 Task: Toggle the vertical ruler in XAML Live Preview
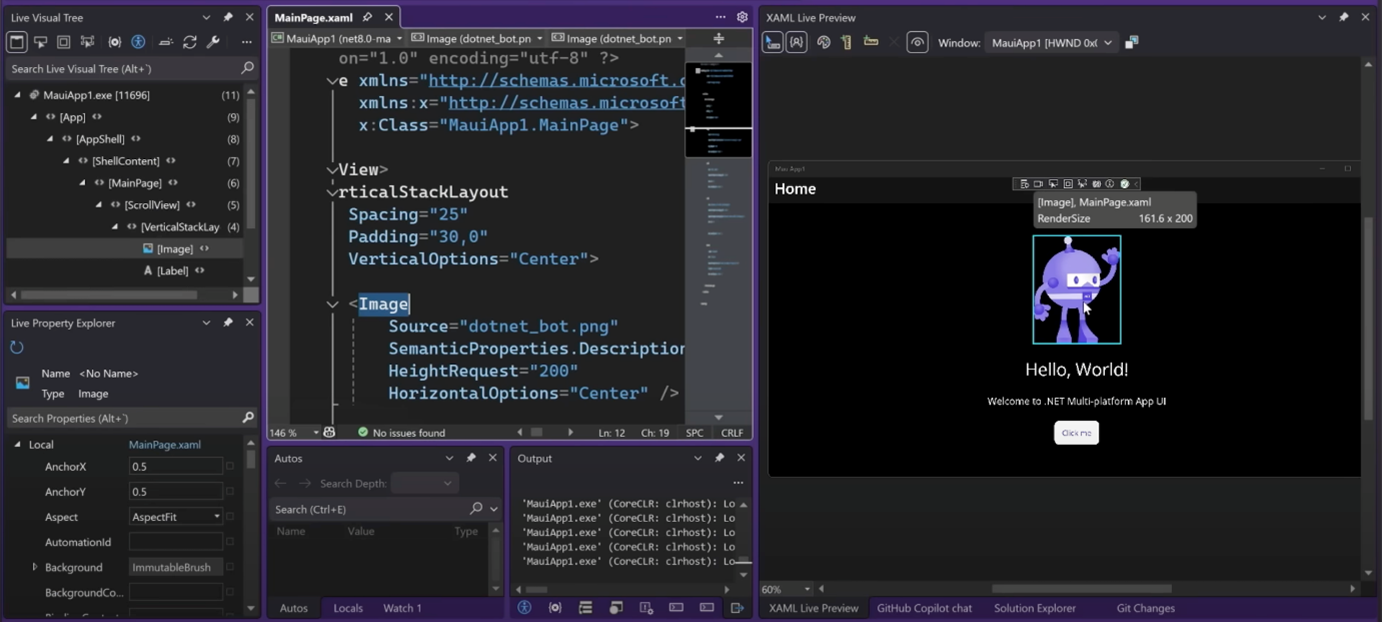point(847,42)
